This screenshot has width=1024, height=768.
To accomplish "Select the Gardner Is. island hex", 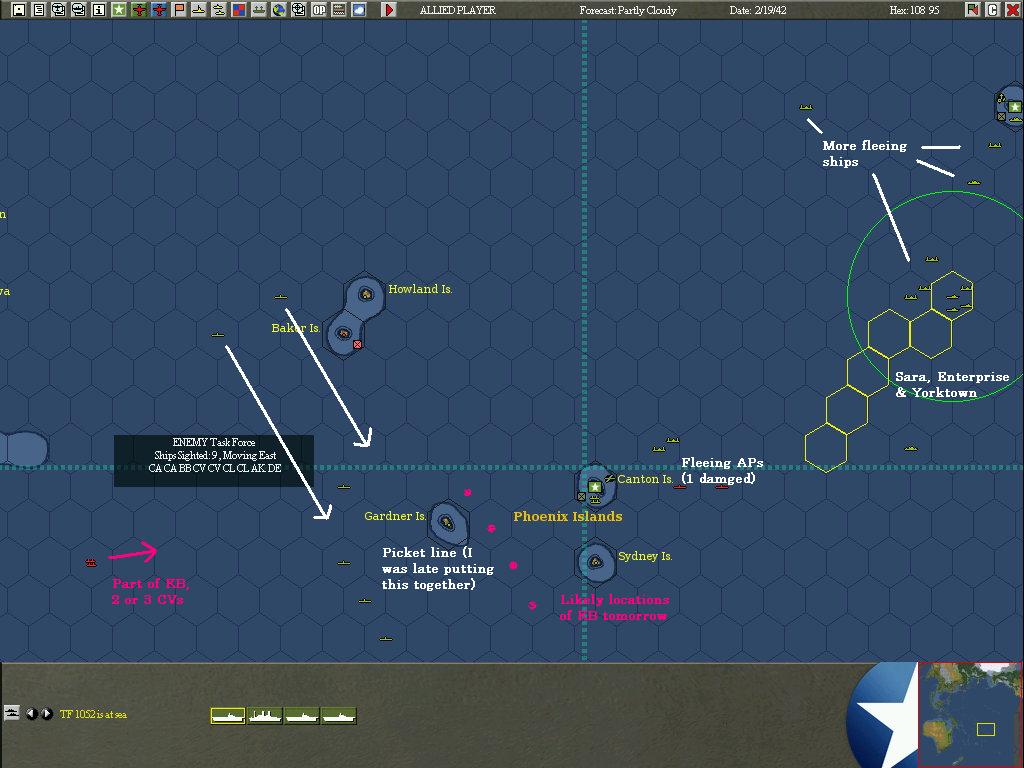I will [447, 522].
